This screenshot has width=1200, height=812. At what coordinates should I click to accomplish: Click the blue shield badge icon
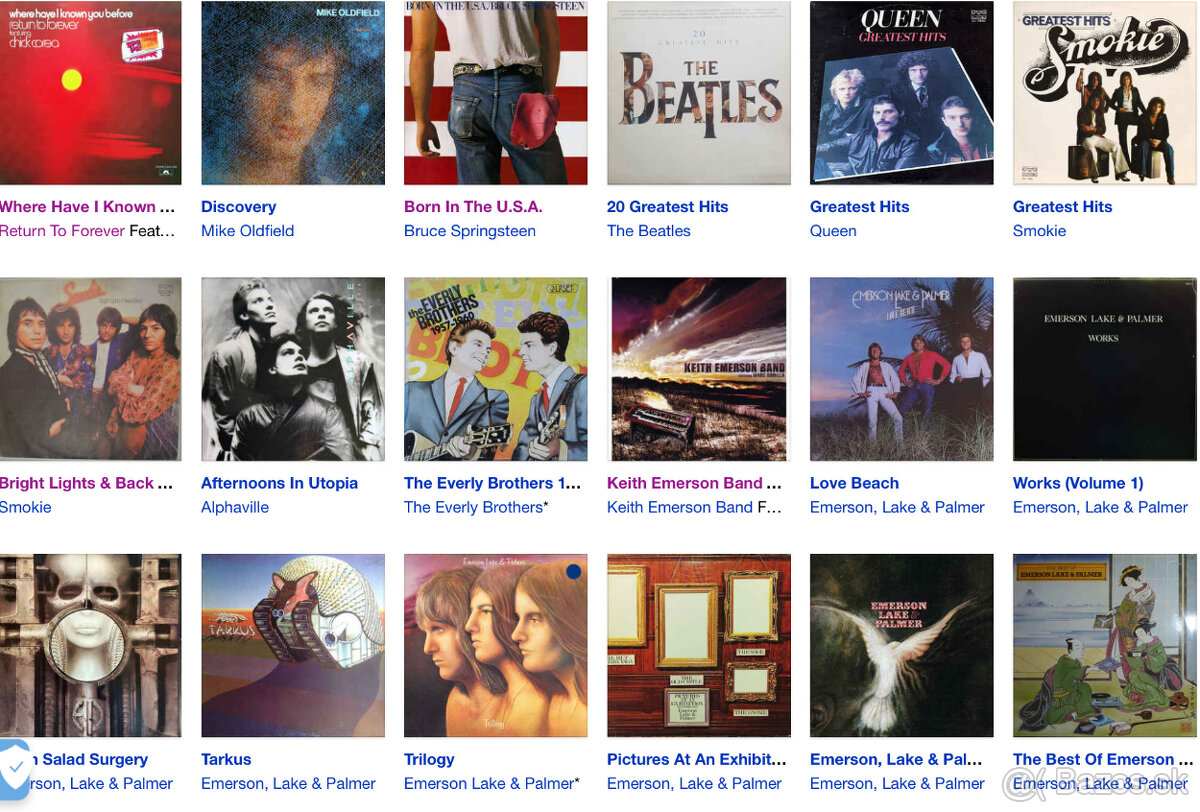pyautogui.click(x=13, y=771)
